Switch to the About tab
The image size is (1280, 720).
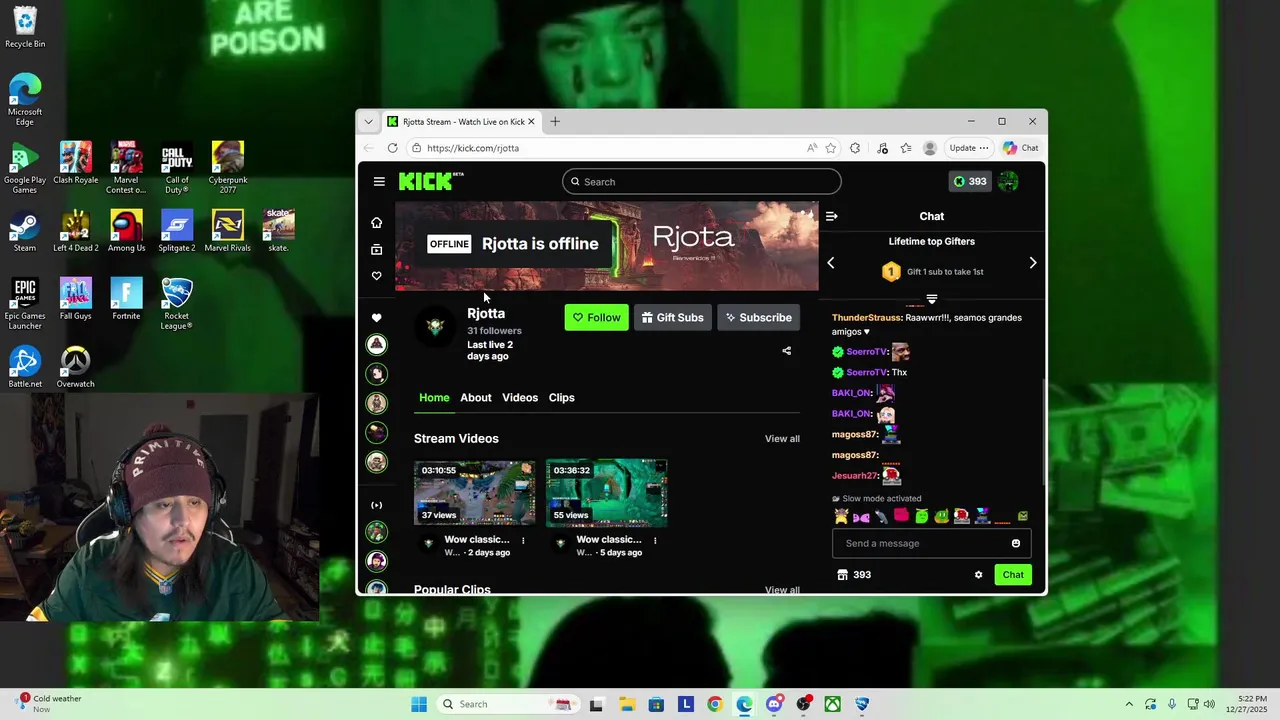(x=476, y=398)
